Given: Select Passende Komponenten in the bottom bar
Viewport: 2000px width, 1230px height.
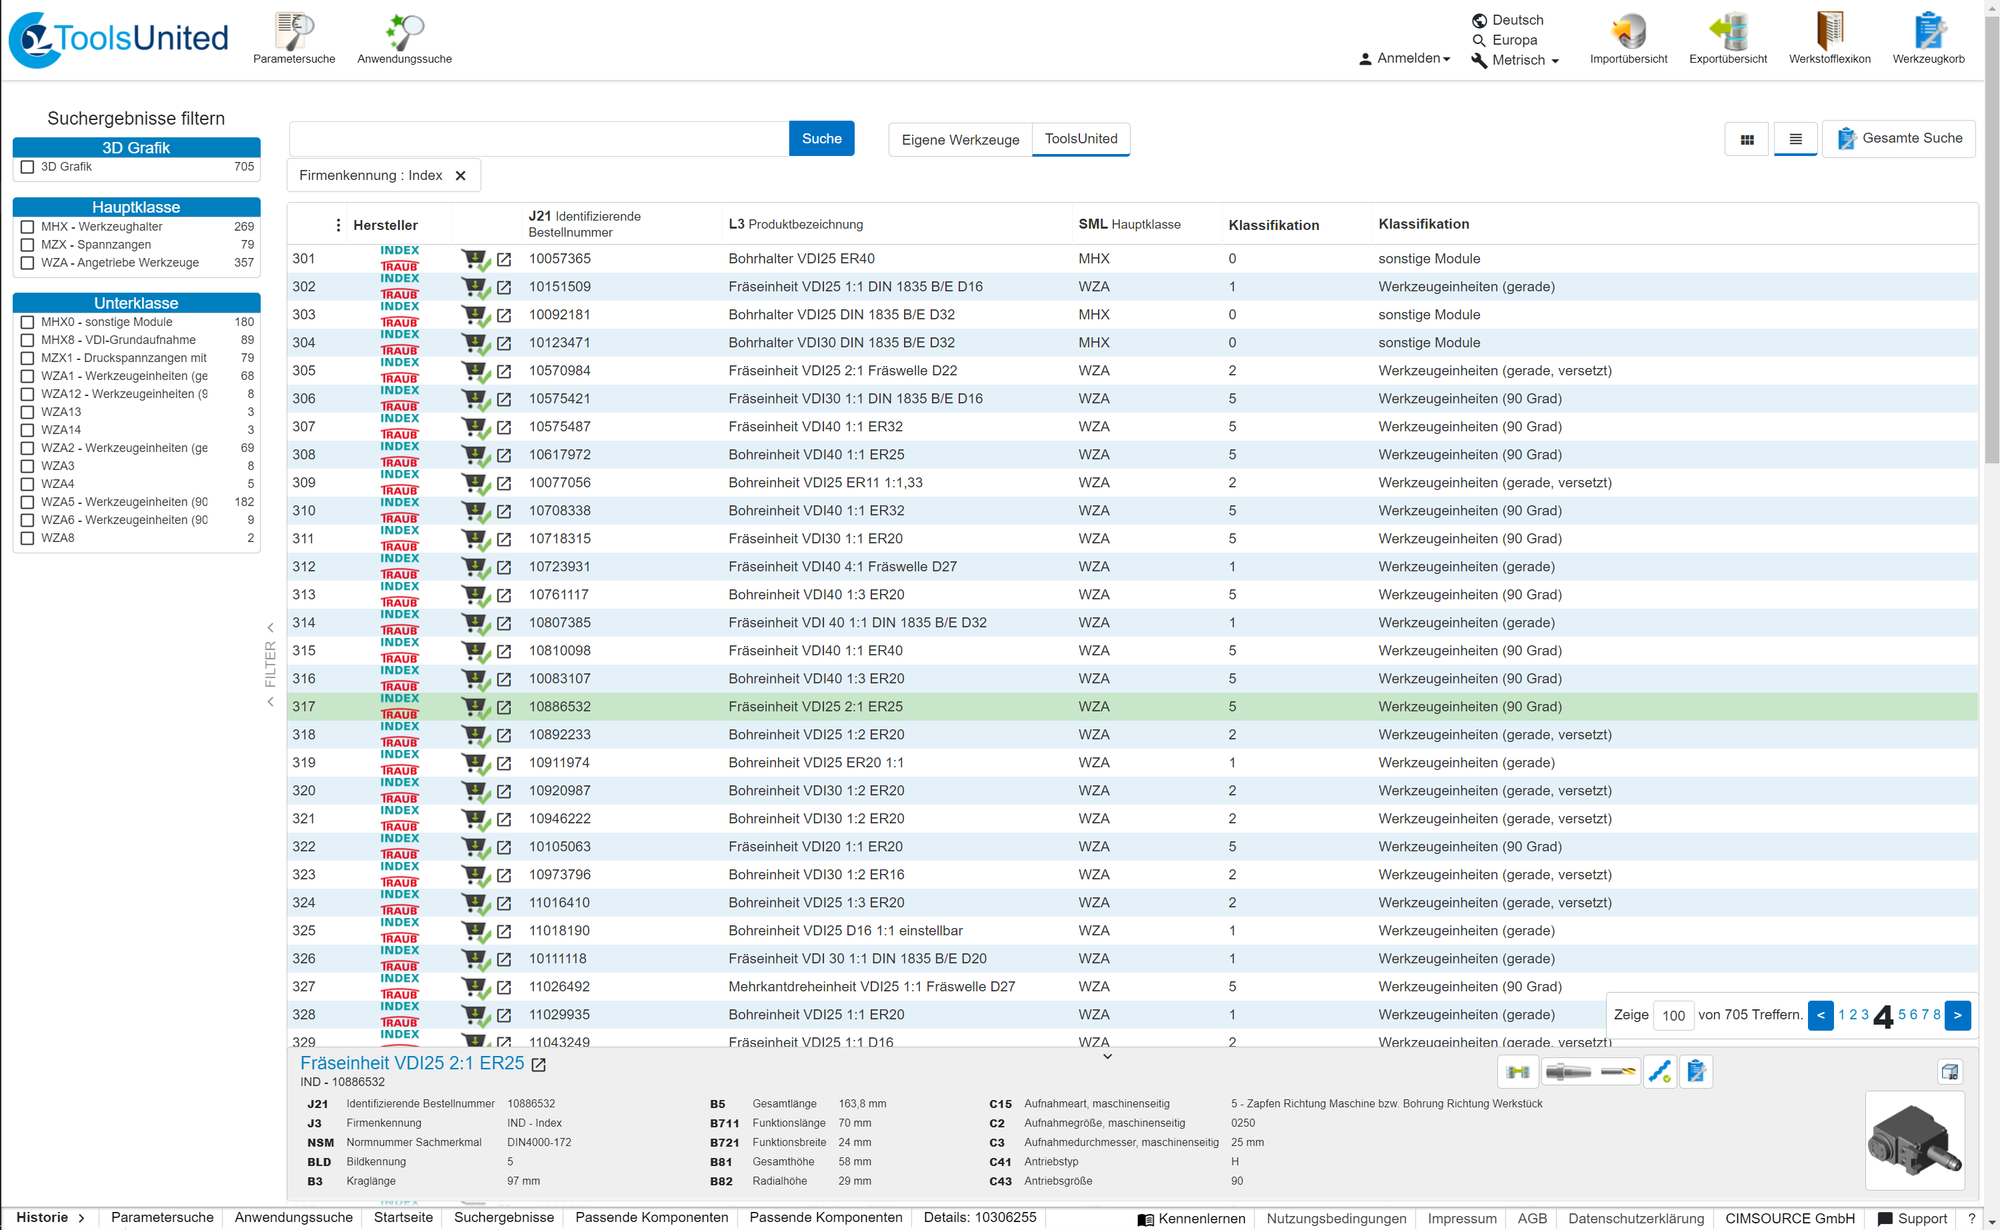Looking at the screenshot, I should click(x=651, y=1217).
